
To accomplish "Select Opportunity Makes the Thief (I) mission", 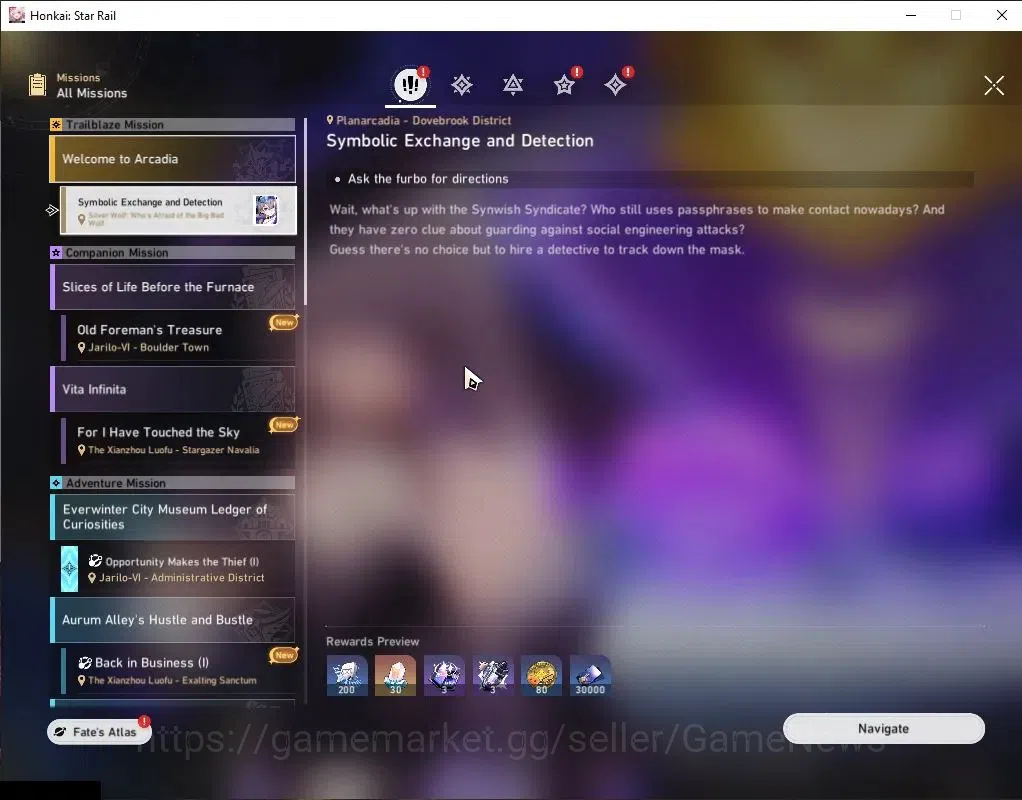I will 178,569.
